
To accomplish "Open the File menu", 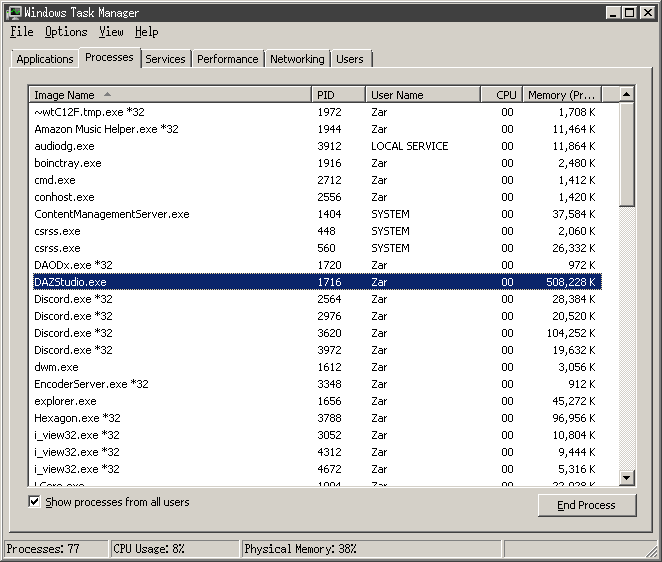I will [x=22, y=32].
